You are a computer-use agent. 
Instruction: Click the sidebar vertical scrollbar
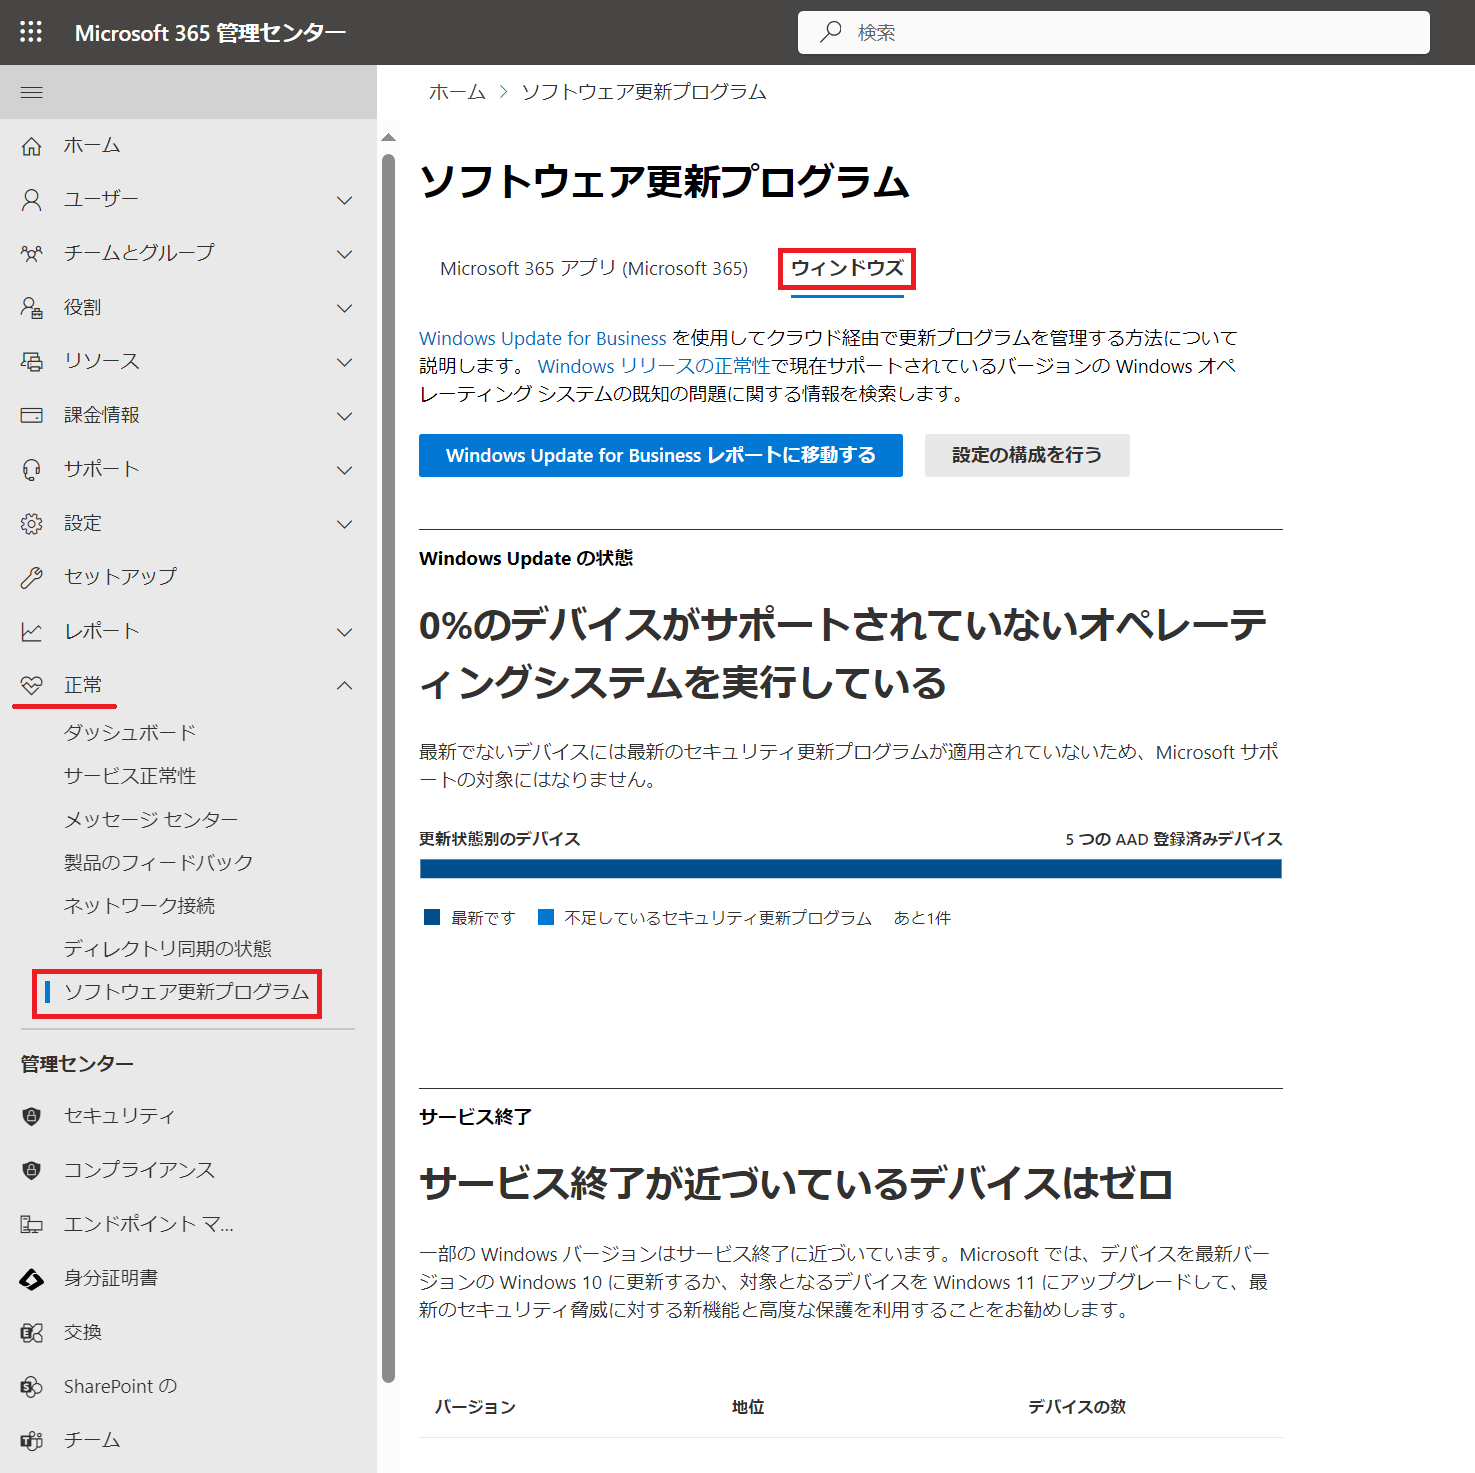(389, 767)
